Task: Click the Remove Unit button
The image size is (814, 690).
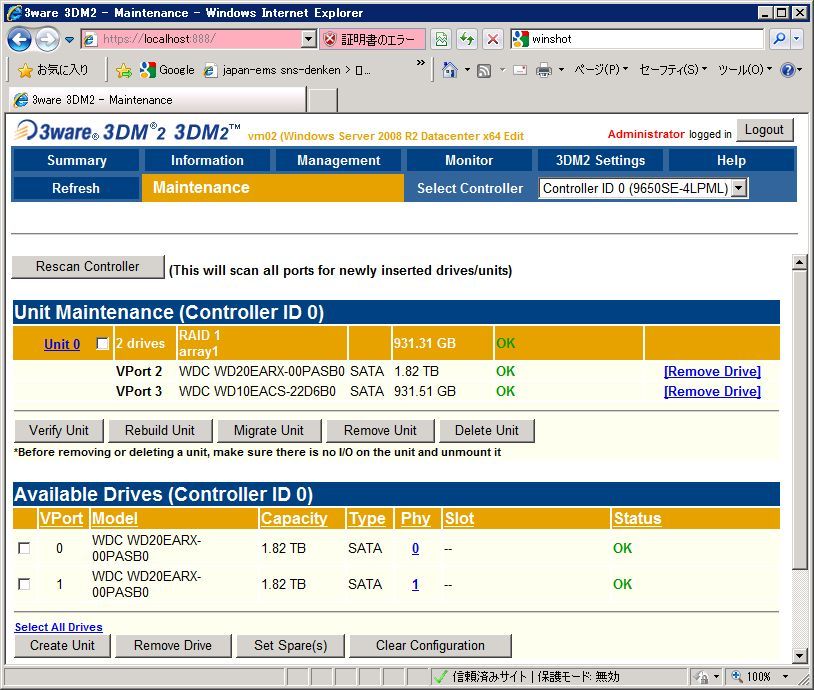Action: click(x=380, y=430)
